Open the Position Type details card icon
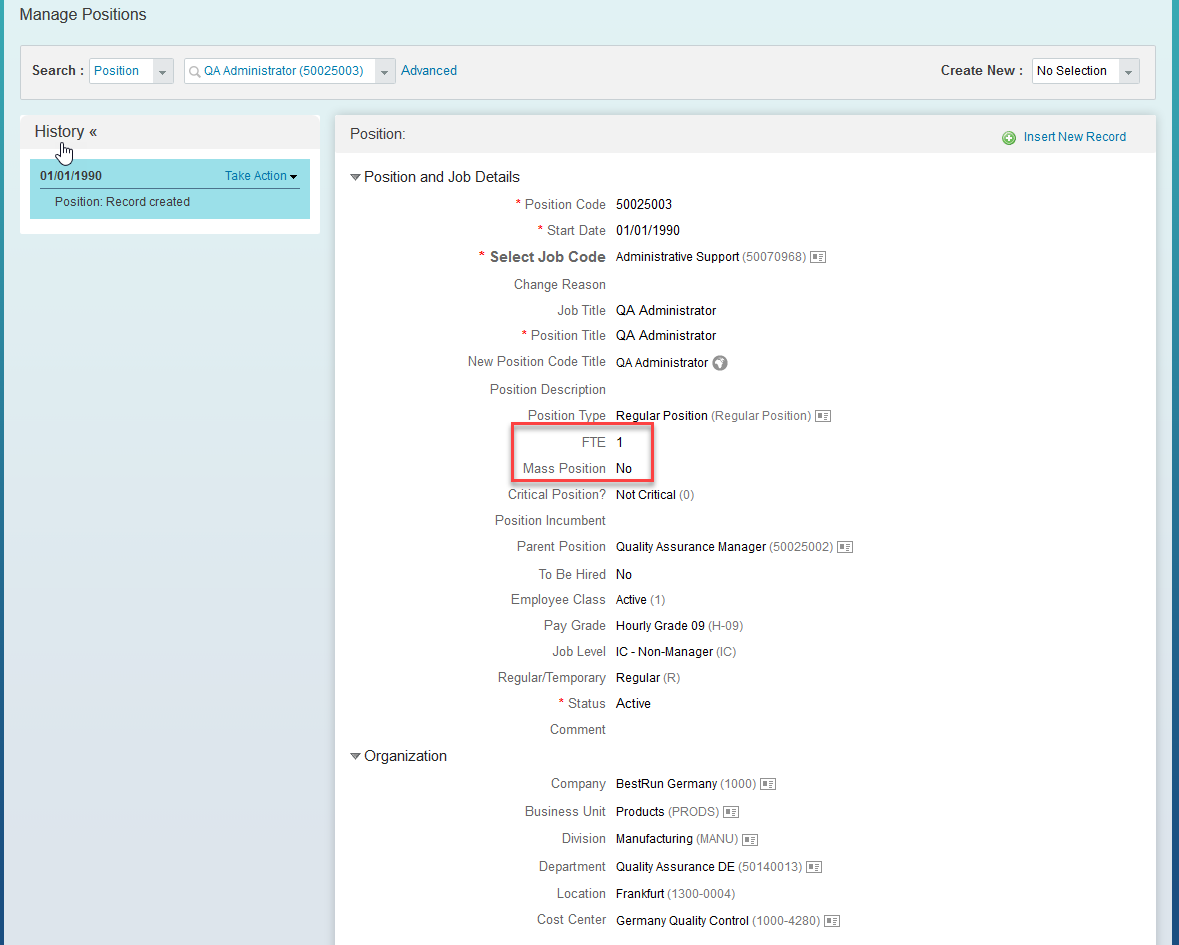Screen dimensions: 1179x945 coord(823,416)
